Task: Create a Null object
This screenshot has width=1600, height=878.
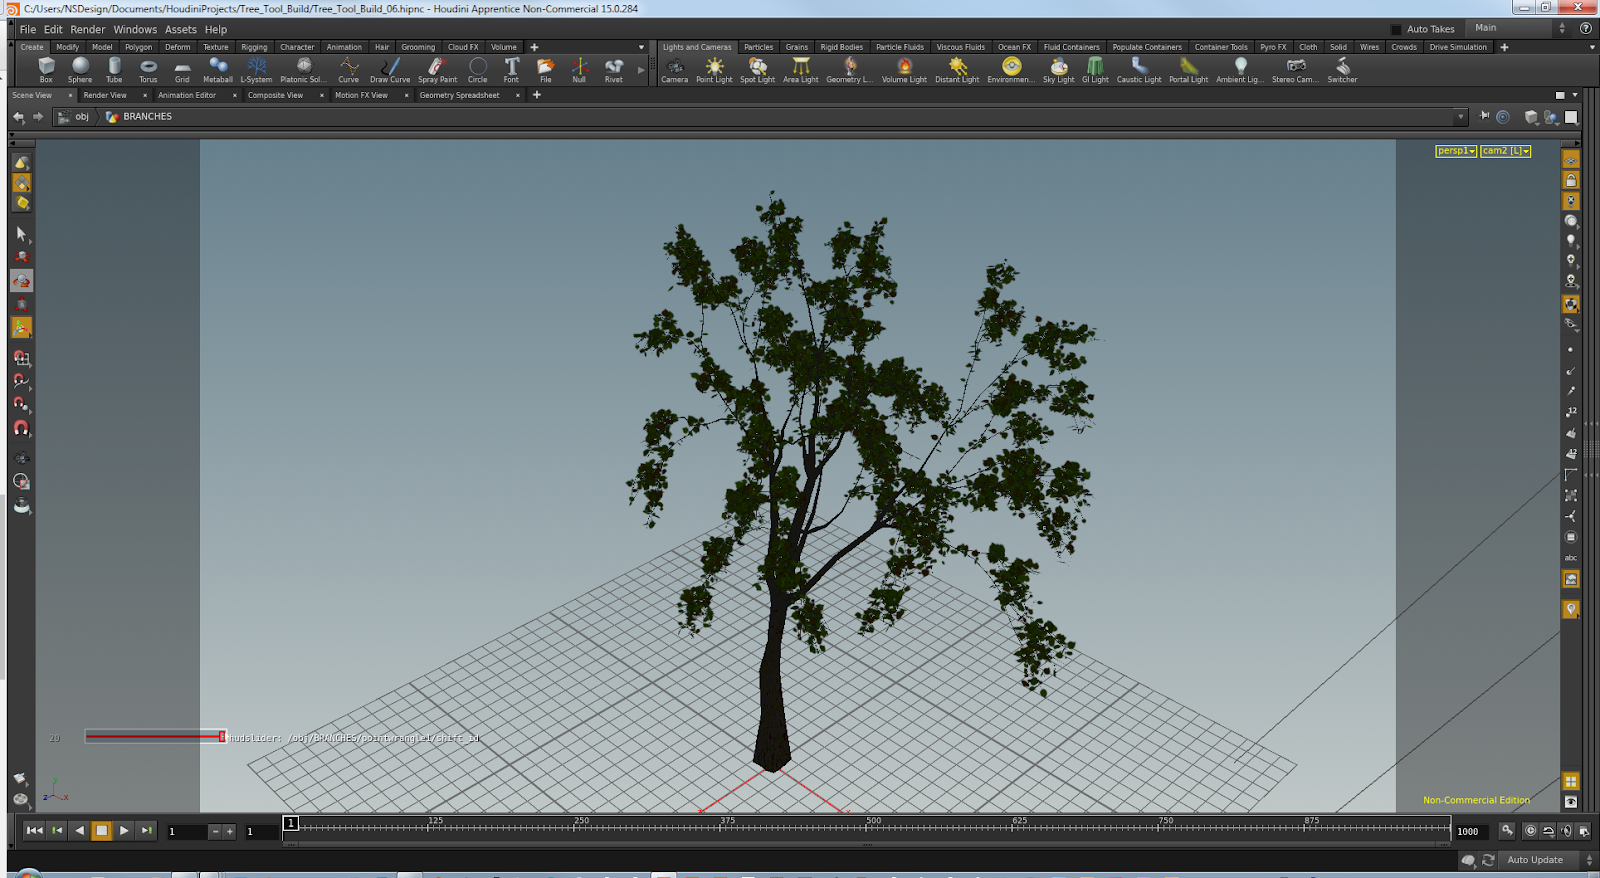Action: [579, 70]
